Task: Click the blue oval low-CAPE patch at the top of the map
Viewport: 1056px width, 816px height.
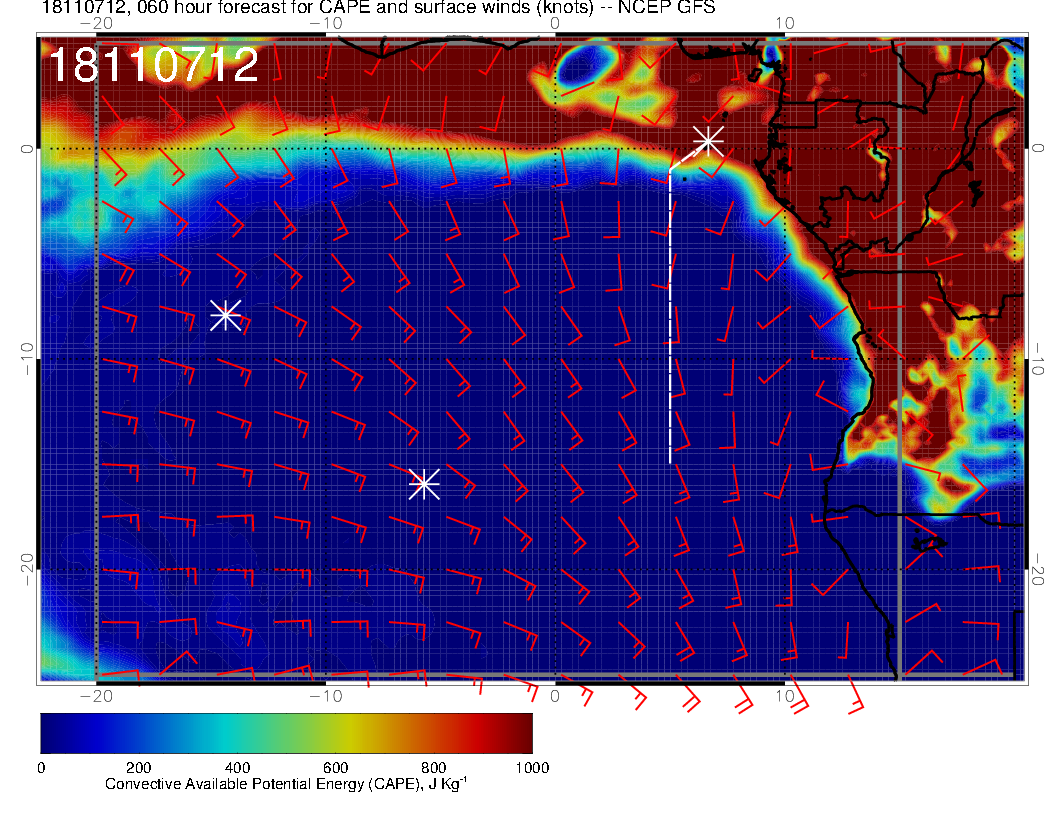Action: click(584, 67)
